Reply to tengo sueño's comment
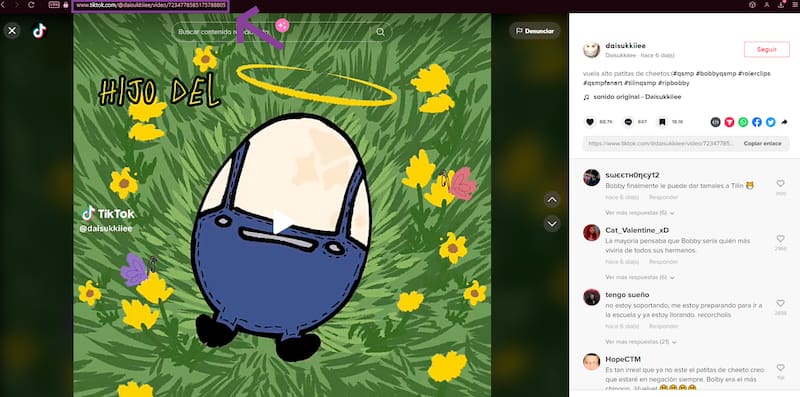Screen dimensions: 800x397 663,327
